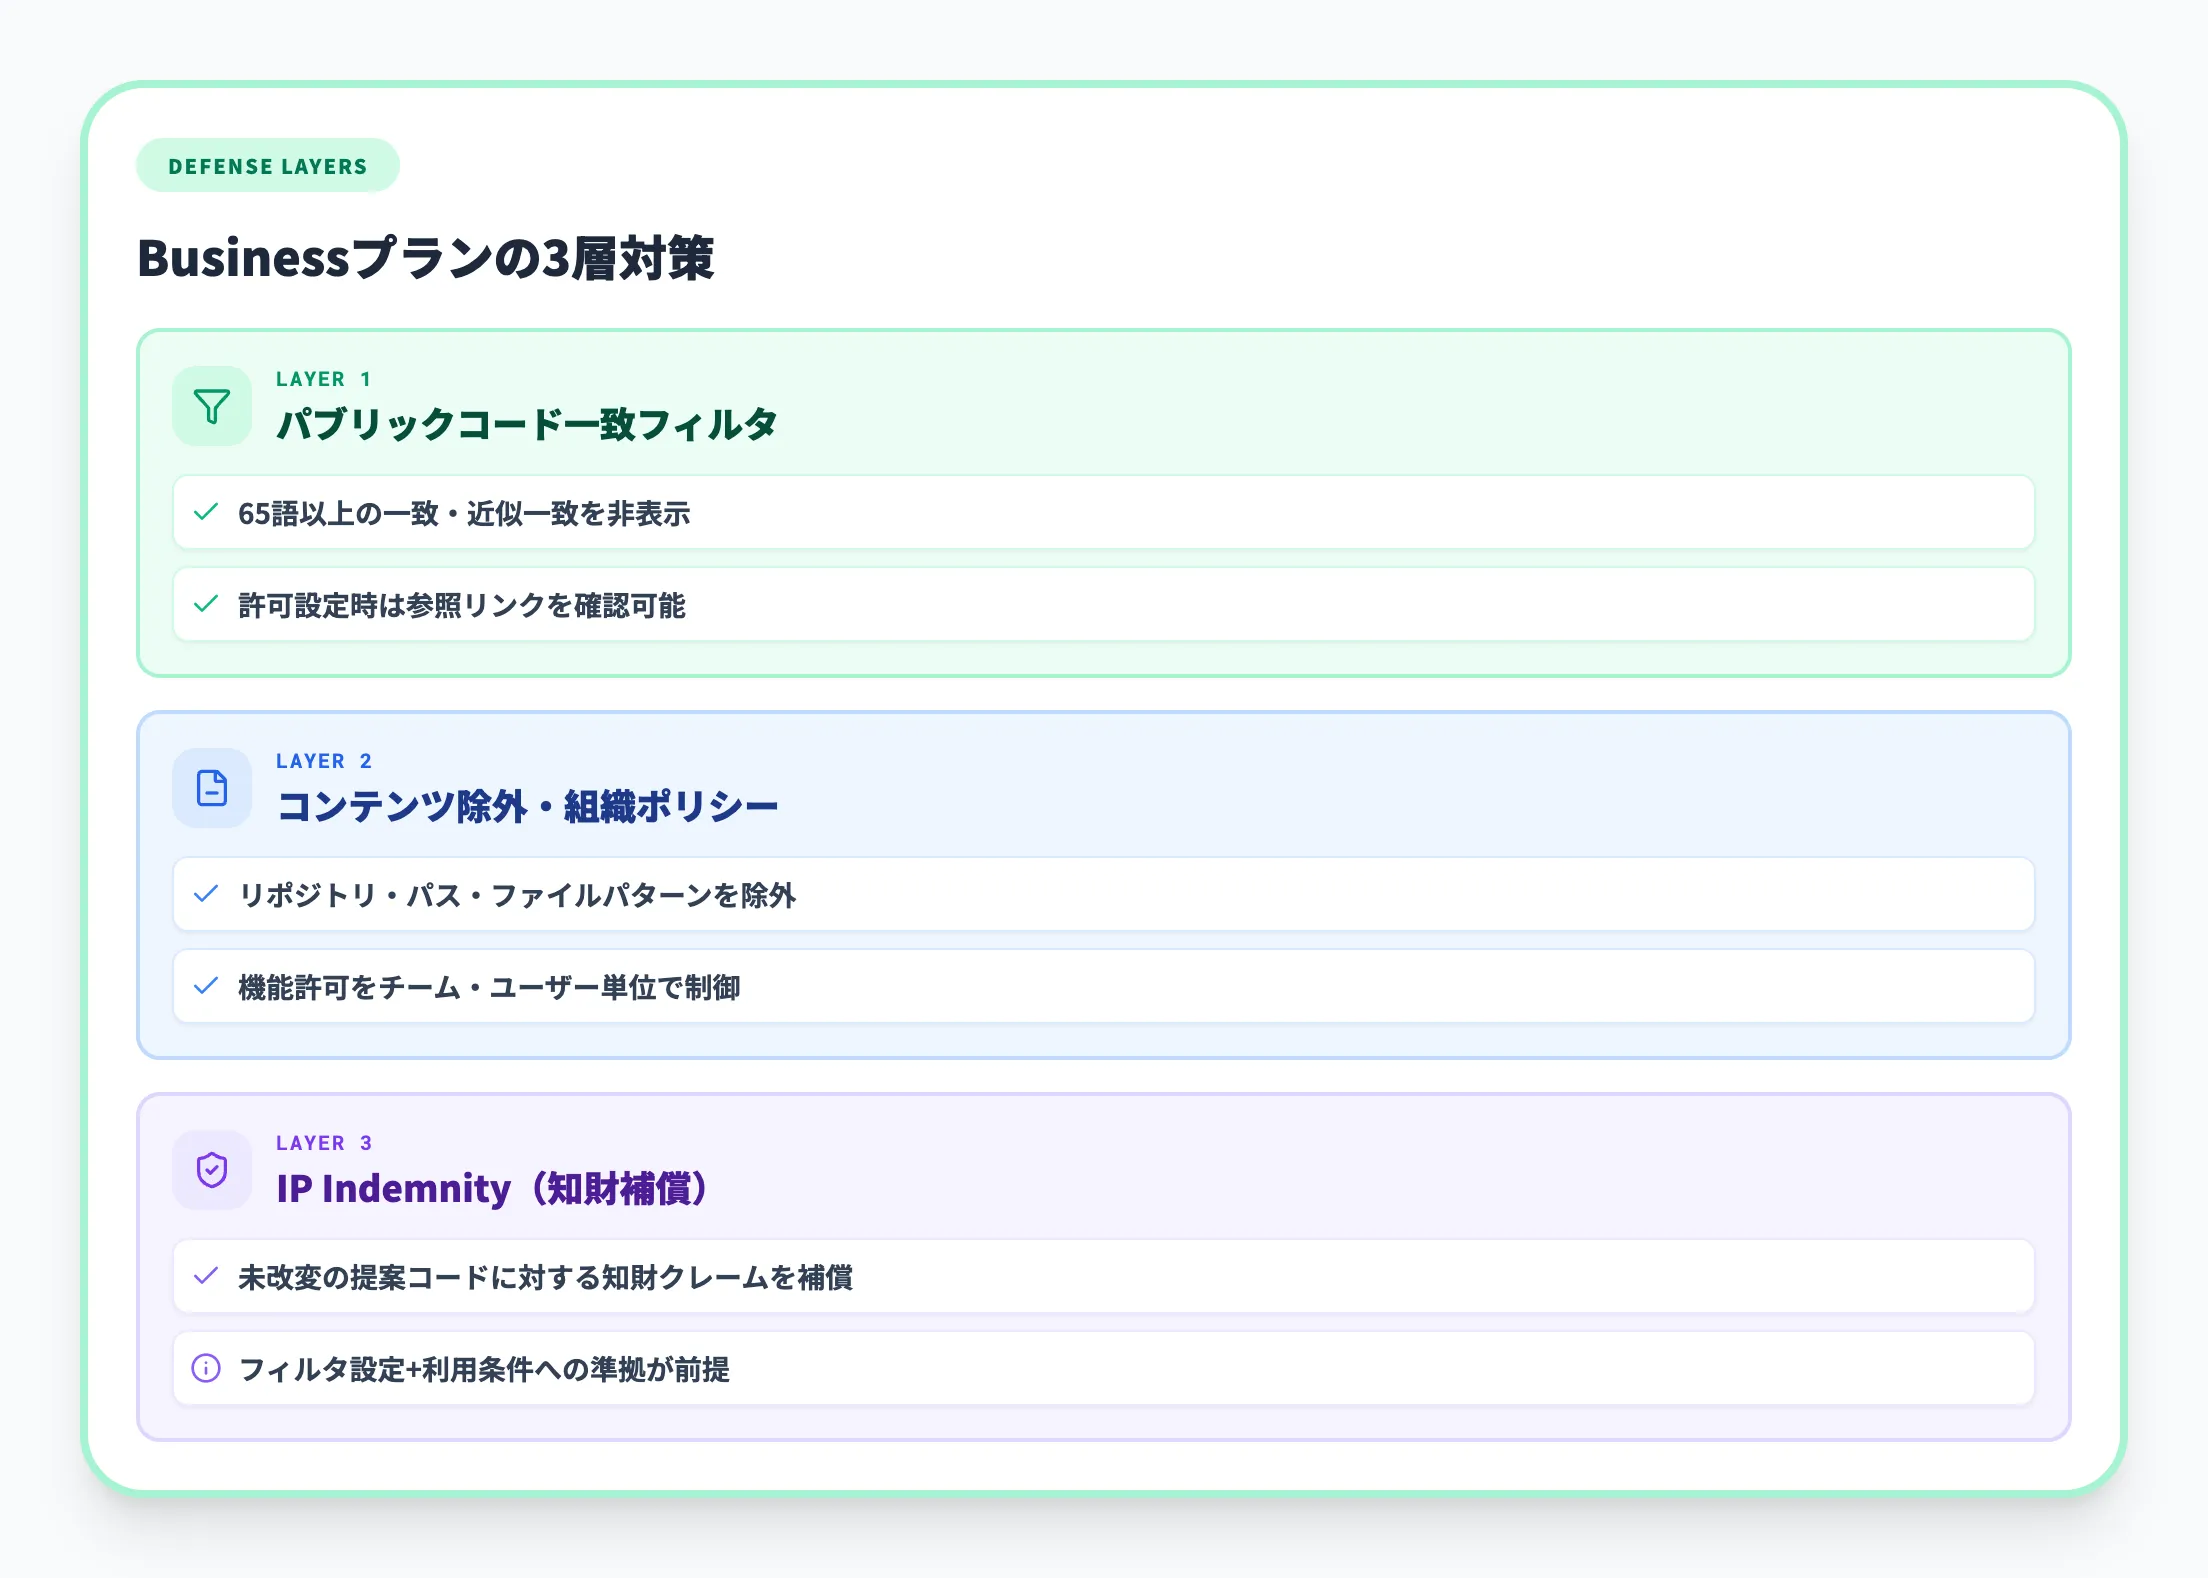This screenshot has width=2208, height=1578.
Task: Click the 許可設定時は参照リンクを確認可能 row
Action: pyautogui.click(x=1104, y=605)
